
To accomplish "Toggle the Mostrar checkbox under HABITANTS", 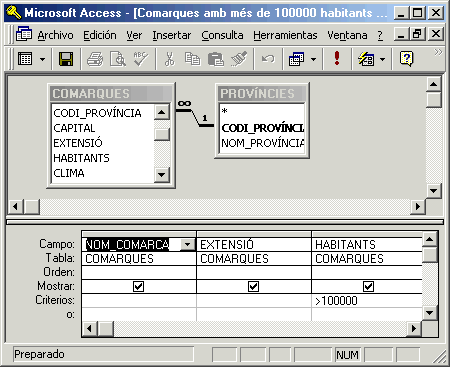I will (x=368, y=286).
